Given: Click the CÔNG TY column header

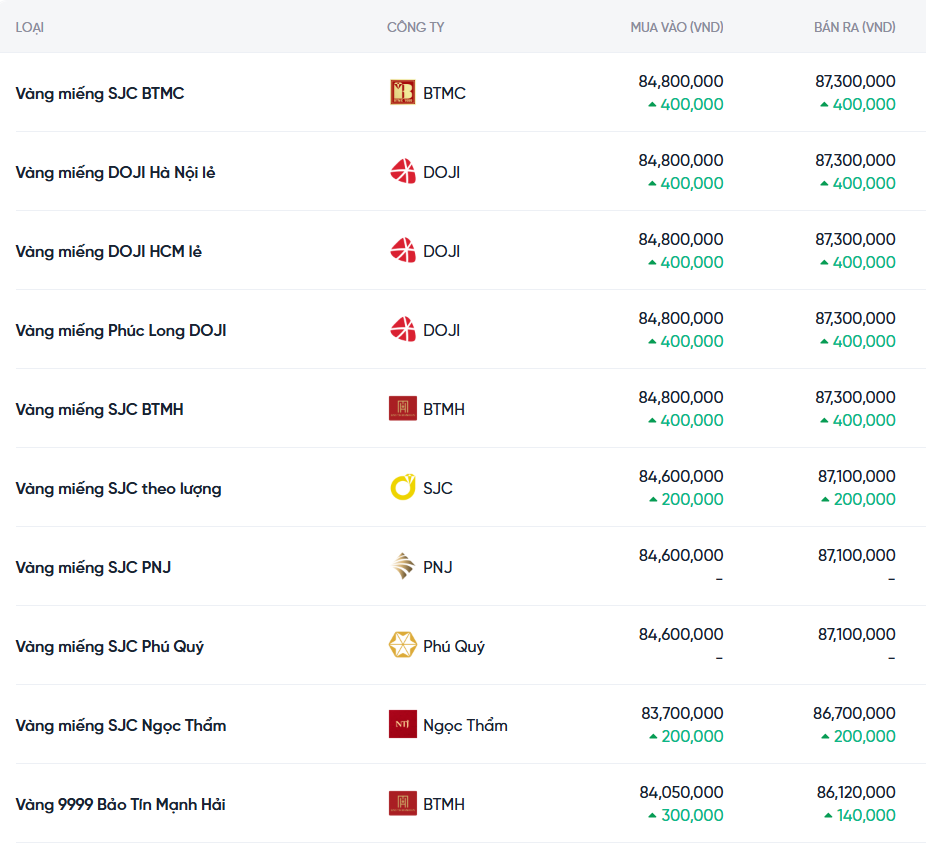Looking at the screenshot, I should (415, 27).
